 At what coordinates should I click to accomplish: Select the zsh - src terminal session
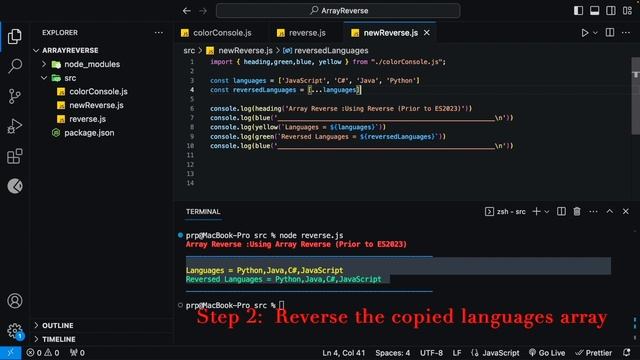click(x=505, y=211)
